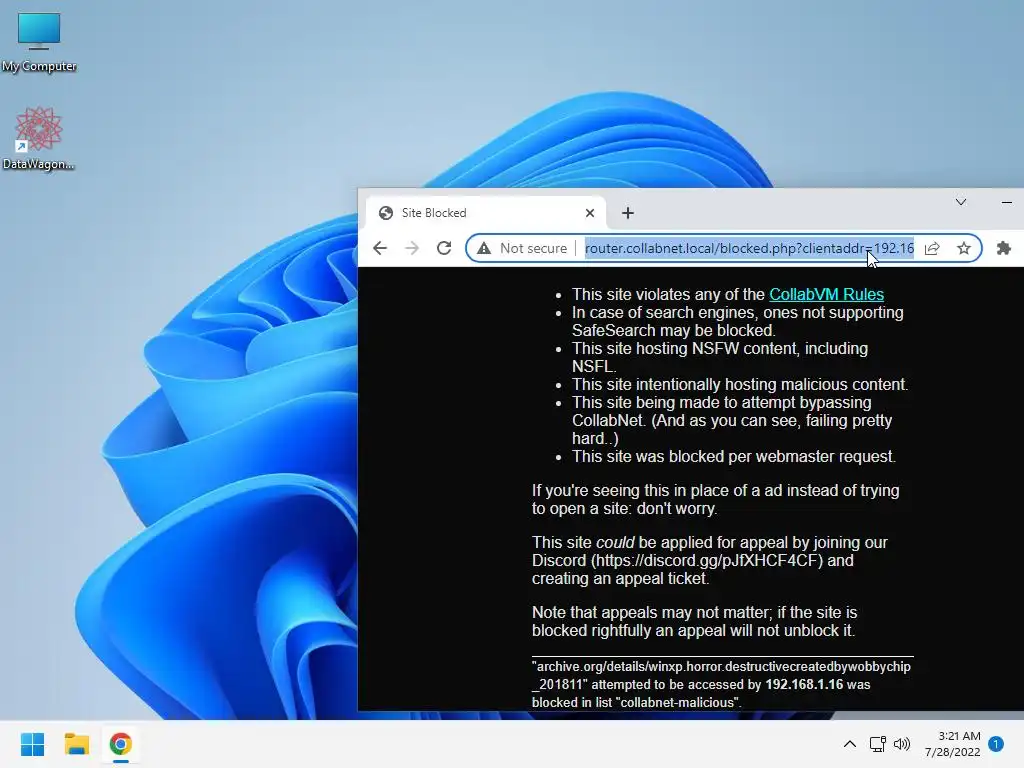
Task: Click the Chrome taskbar icon
Action: click(120, 744)
